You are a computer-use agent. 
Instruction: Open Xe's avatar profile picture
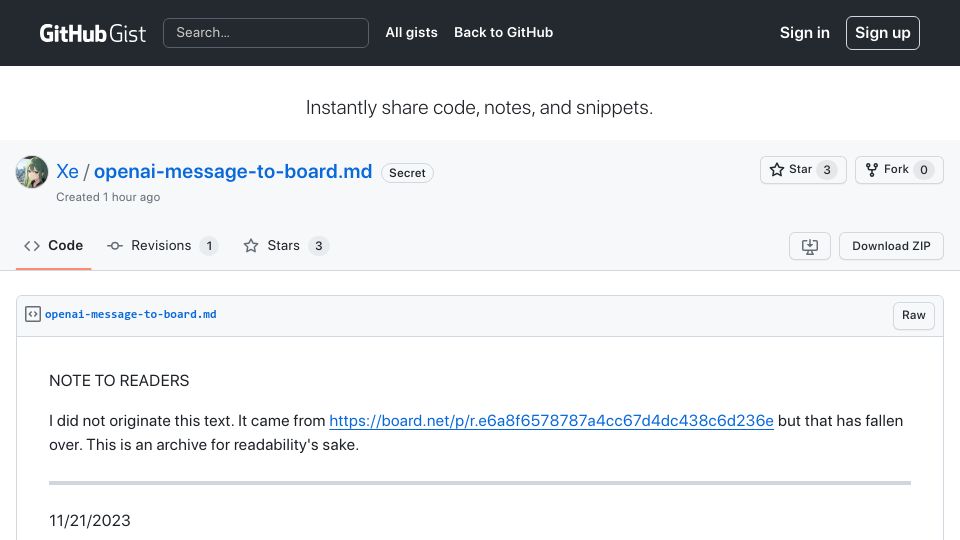tap(32, 172)
